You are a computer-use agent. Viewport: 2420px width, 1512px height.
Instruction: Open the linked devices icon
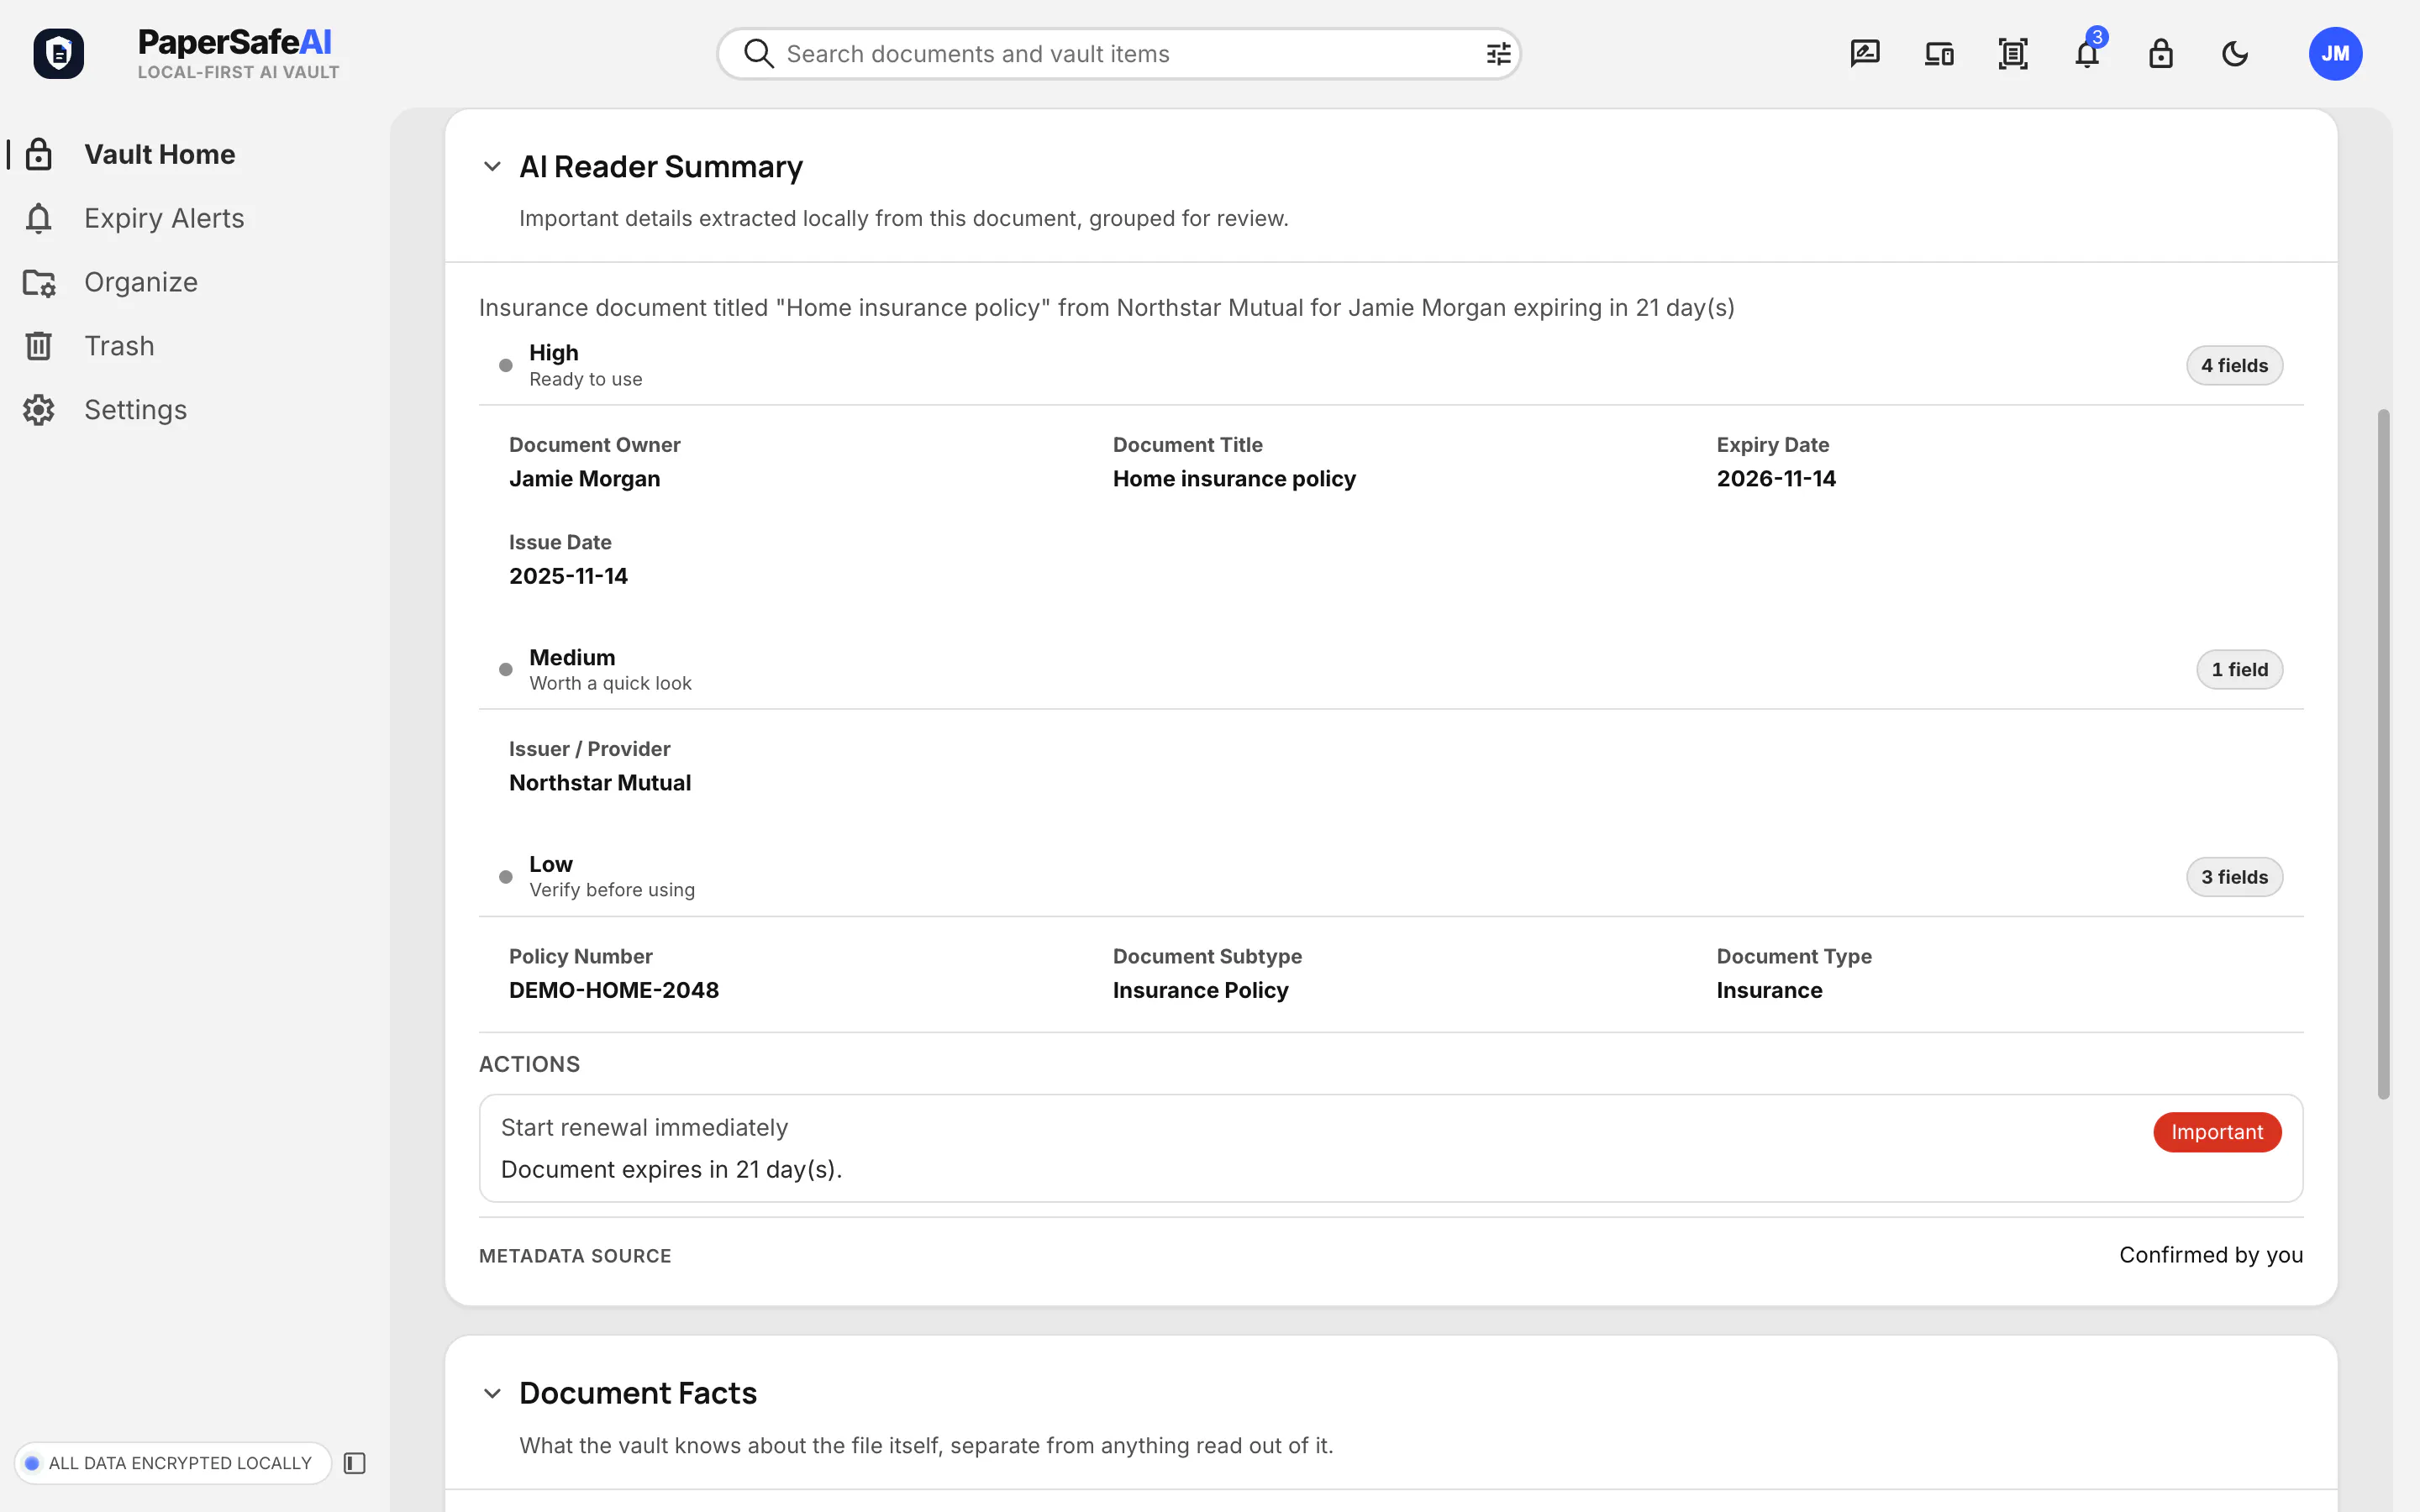point(1939,54)
